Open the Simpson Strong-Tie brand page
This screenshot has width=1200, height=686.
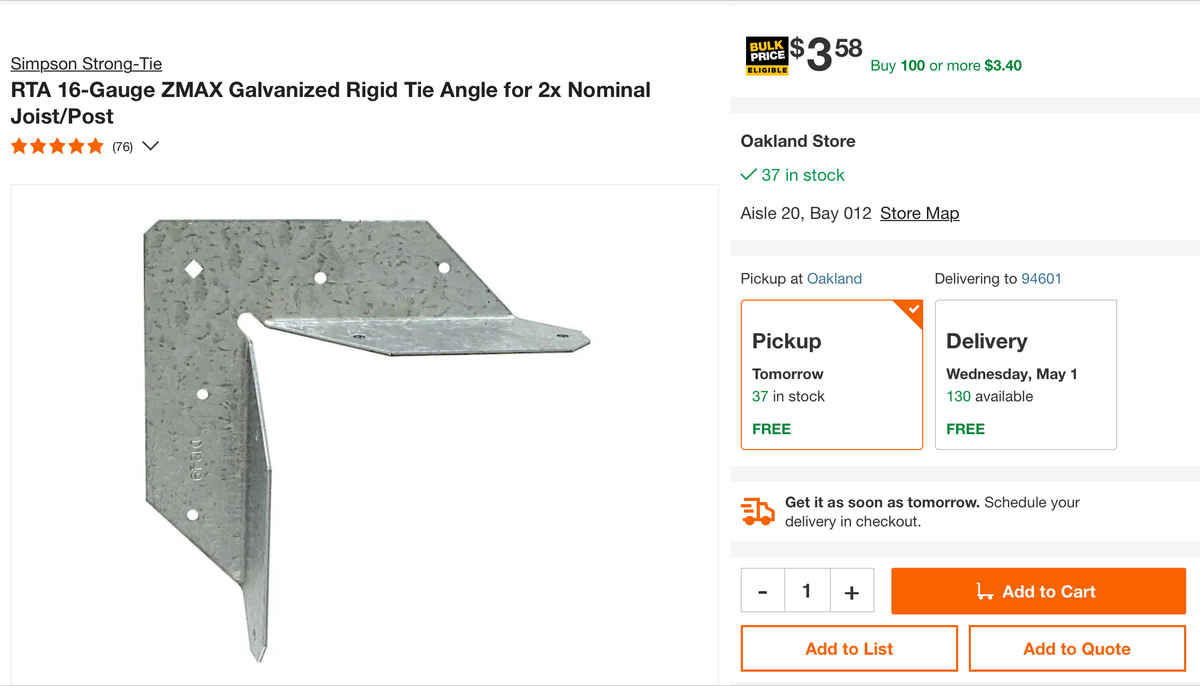[x=86, y=63]
